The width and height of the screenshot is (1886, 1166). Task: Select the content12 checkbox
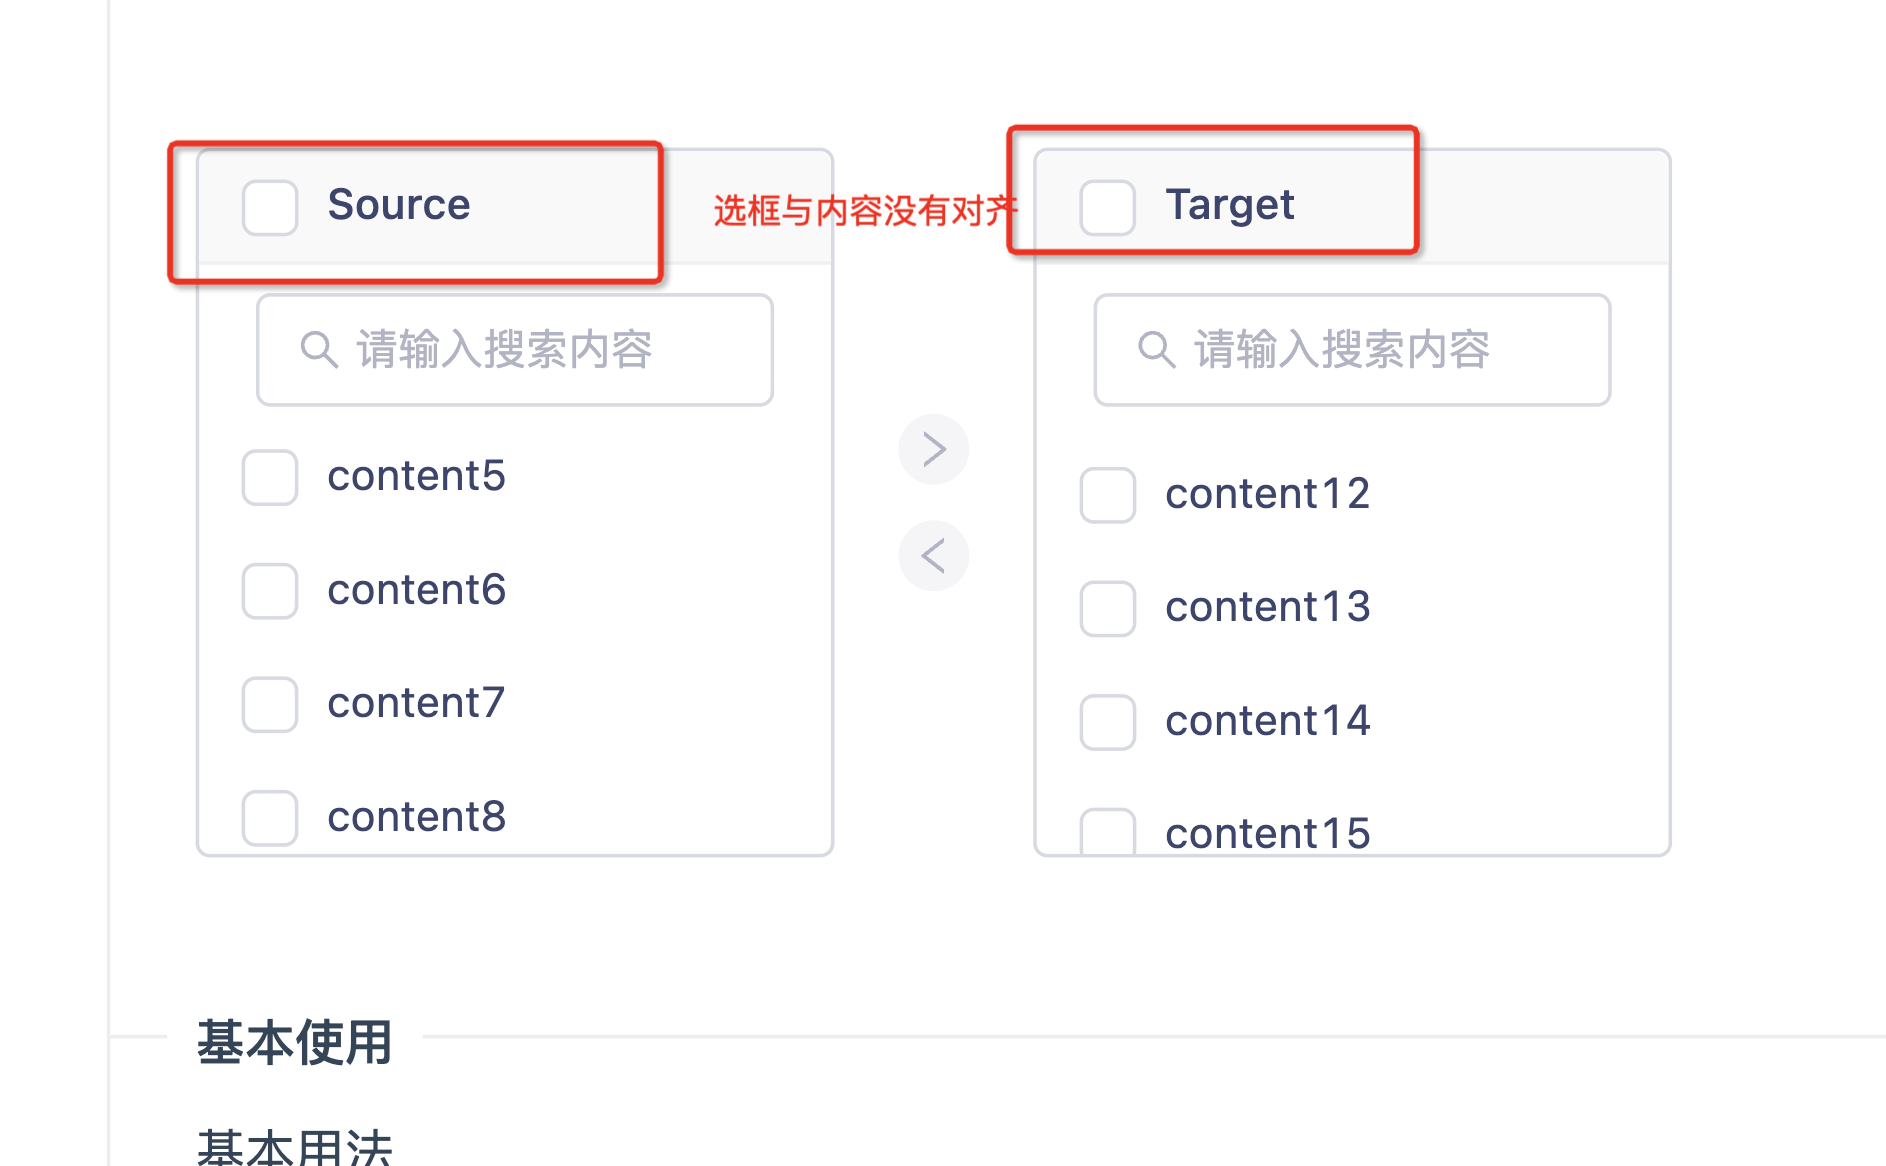tap(1106, 496)
